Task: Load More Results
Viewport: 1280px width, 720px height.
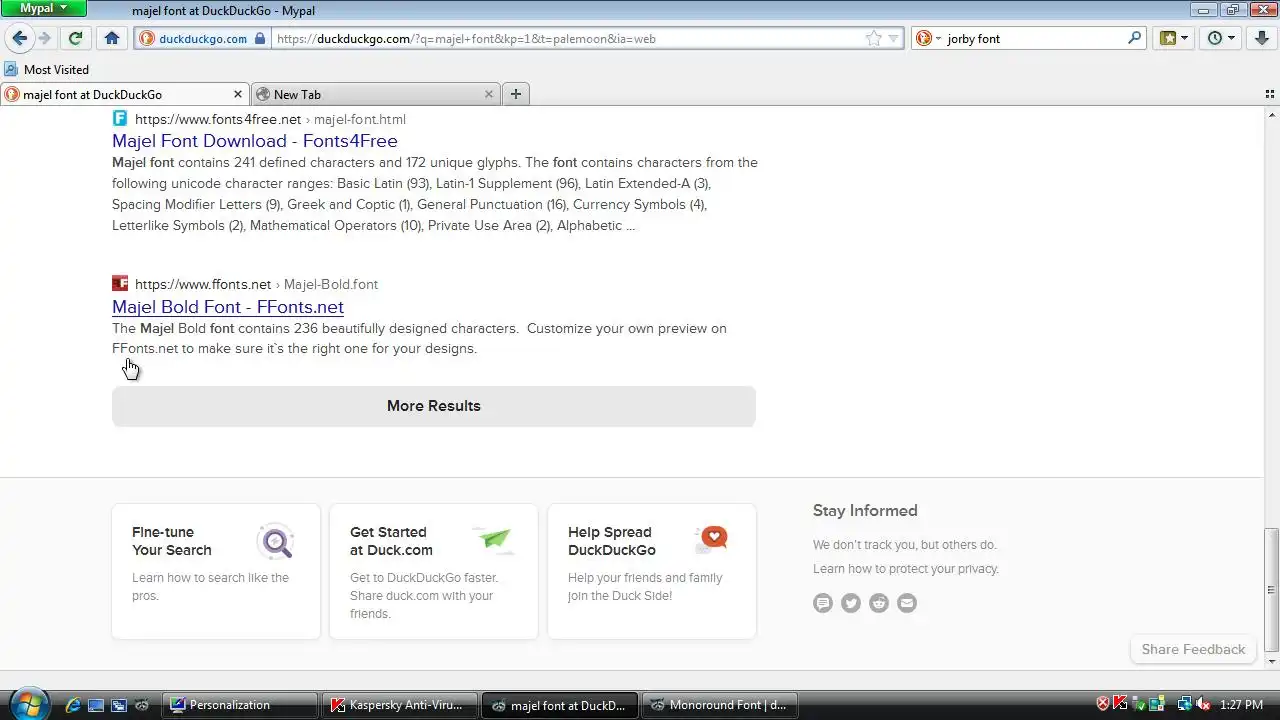Action: pos(434,406)
